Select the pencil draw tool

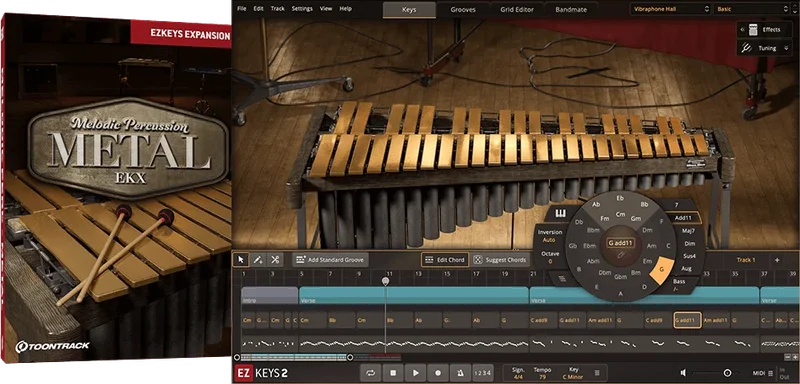[258, 260]
